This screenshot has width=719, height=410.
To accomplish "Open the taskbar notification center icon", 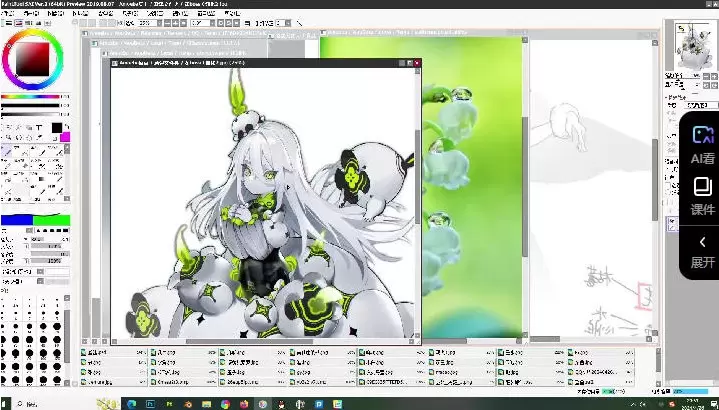I will click(714, 404).
